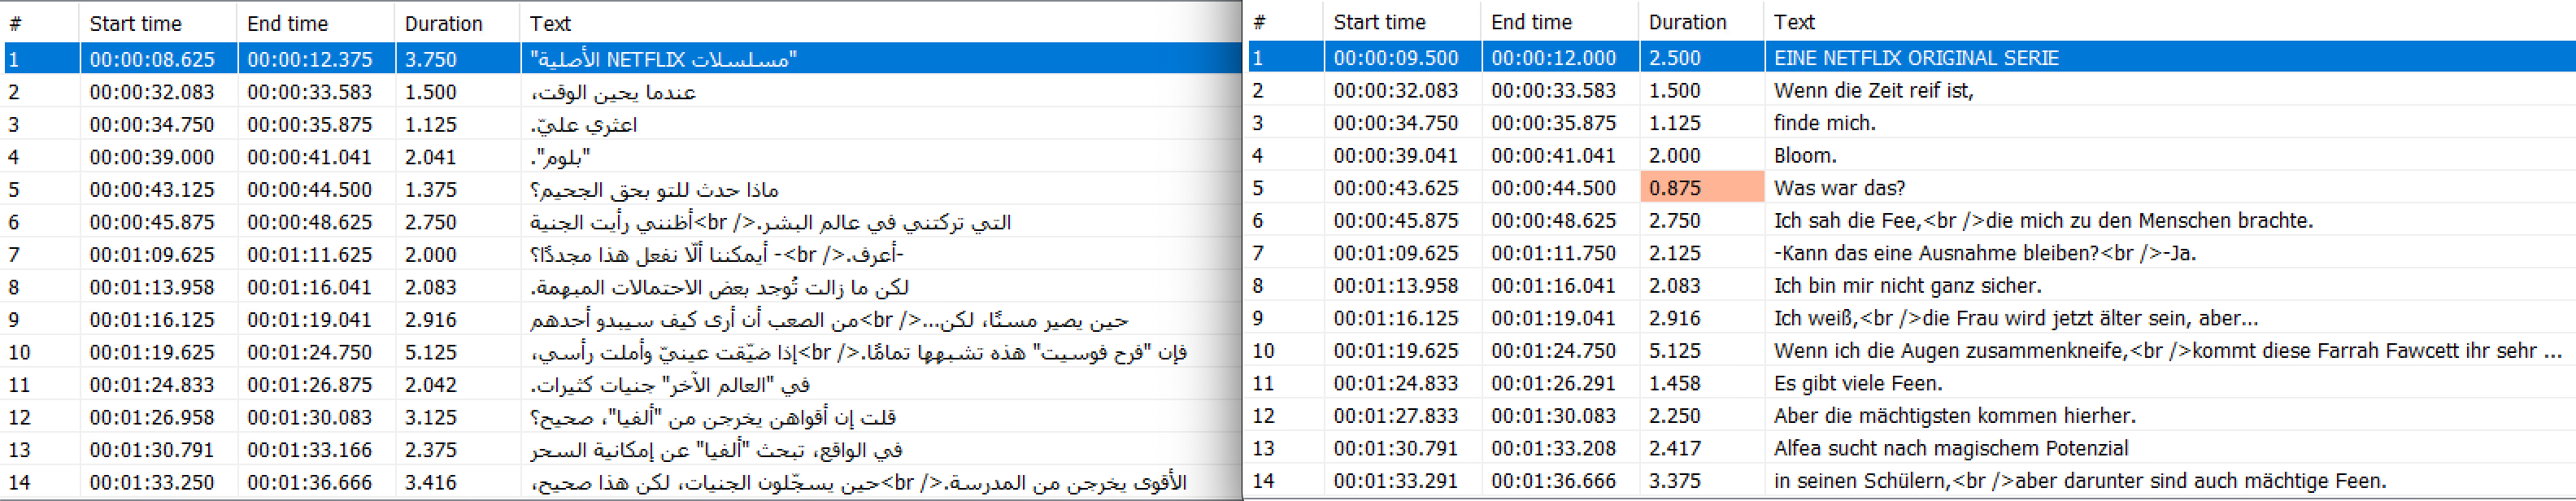The height and width of the screenshot is (501, 2576).
Task: Click the # column header in the Arabic list
Action: 15,23
